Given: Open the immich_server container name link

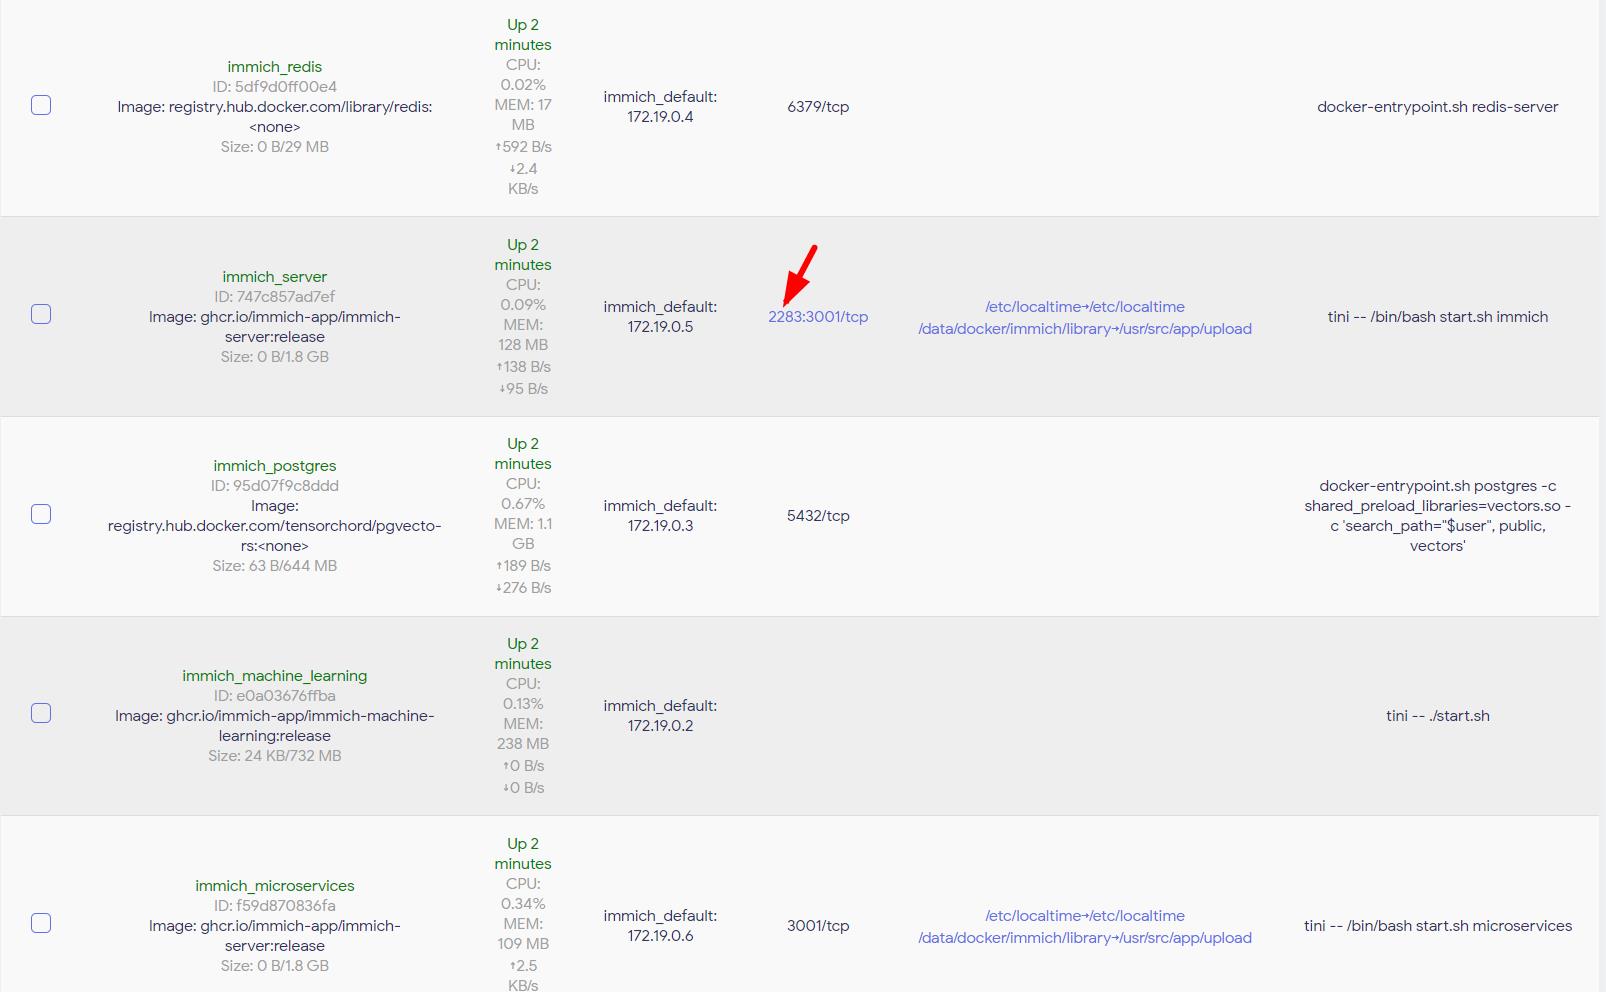Looking at the screenshot, I should click(275, 277).
